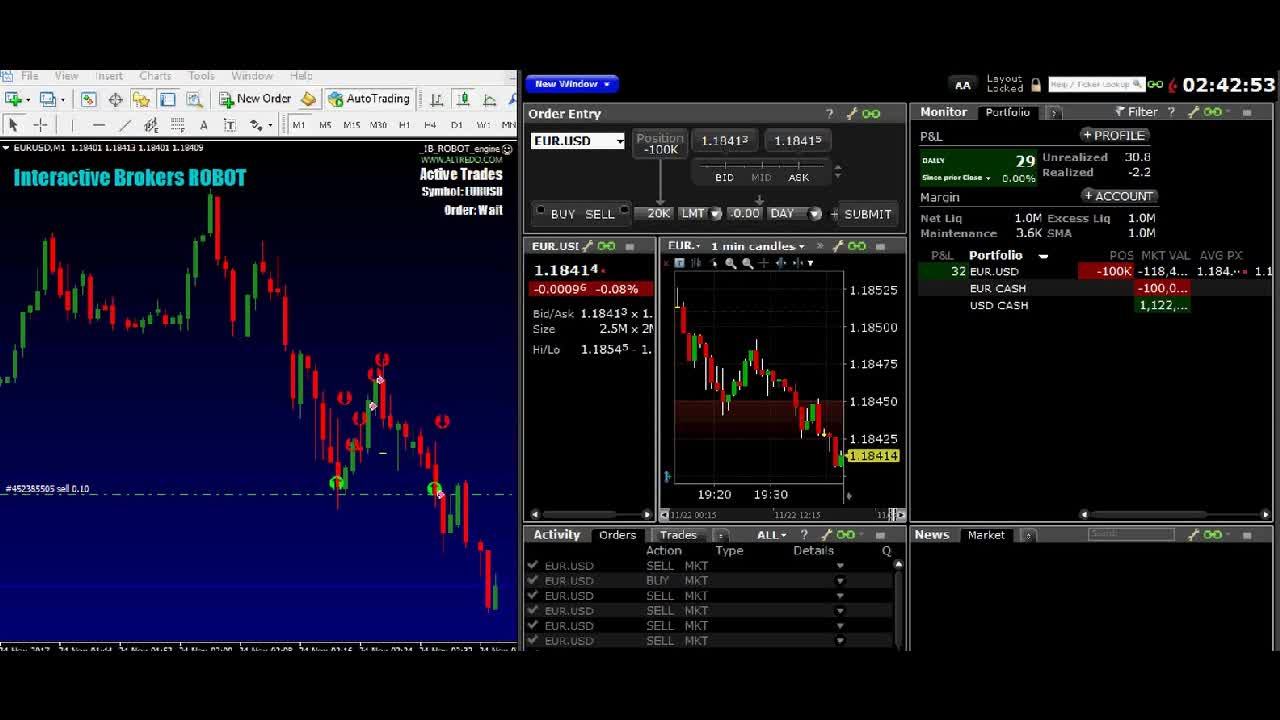Image resolution: width=1280 pixels, height=720 pixels.
Task: Open the Strategy Tester magnifier icon
Action: coord(194,99)
